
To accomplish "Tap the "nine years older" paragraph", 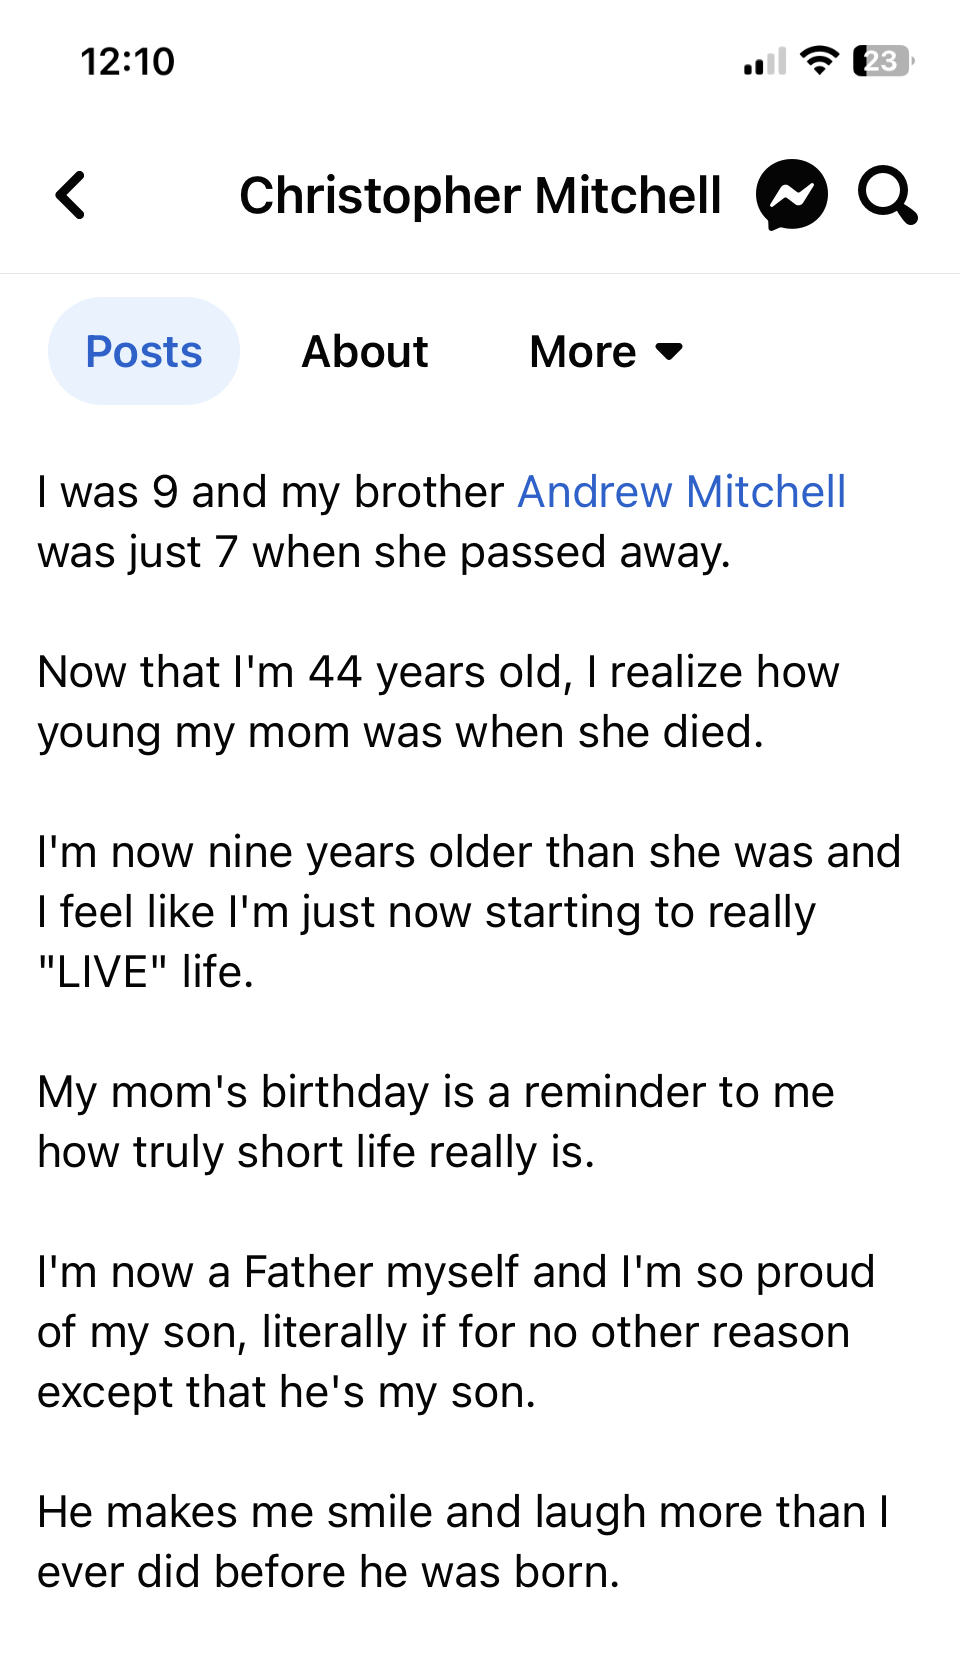I will [x=469, y=912].
